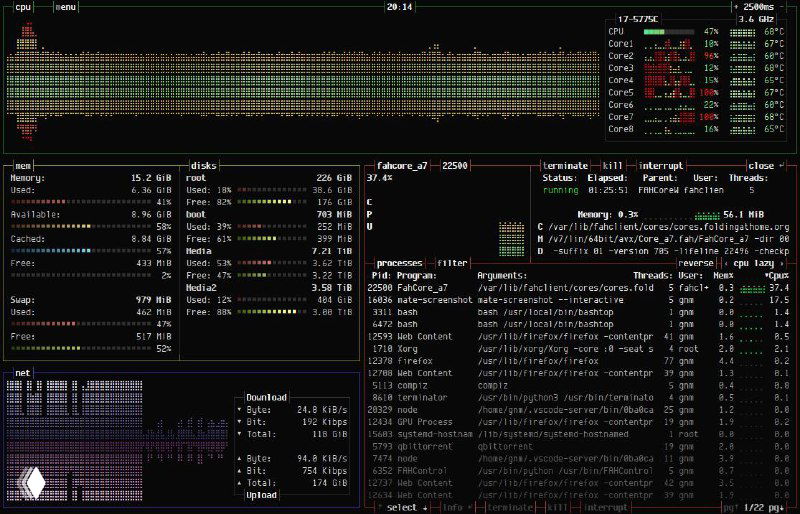The image size is (800, 514).
Task: Click the swap Used percentage meter
Action: [x=82, y=324]
